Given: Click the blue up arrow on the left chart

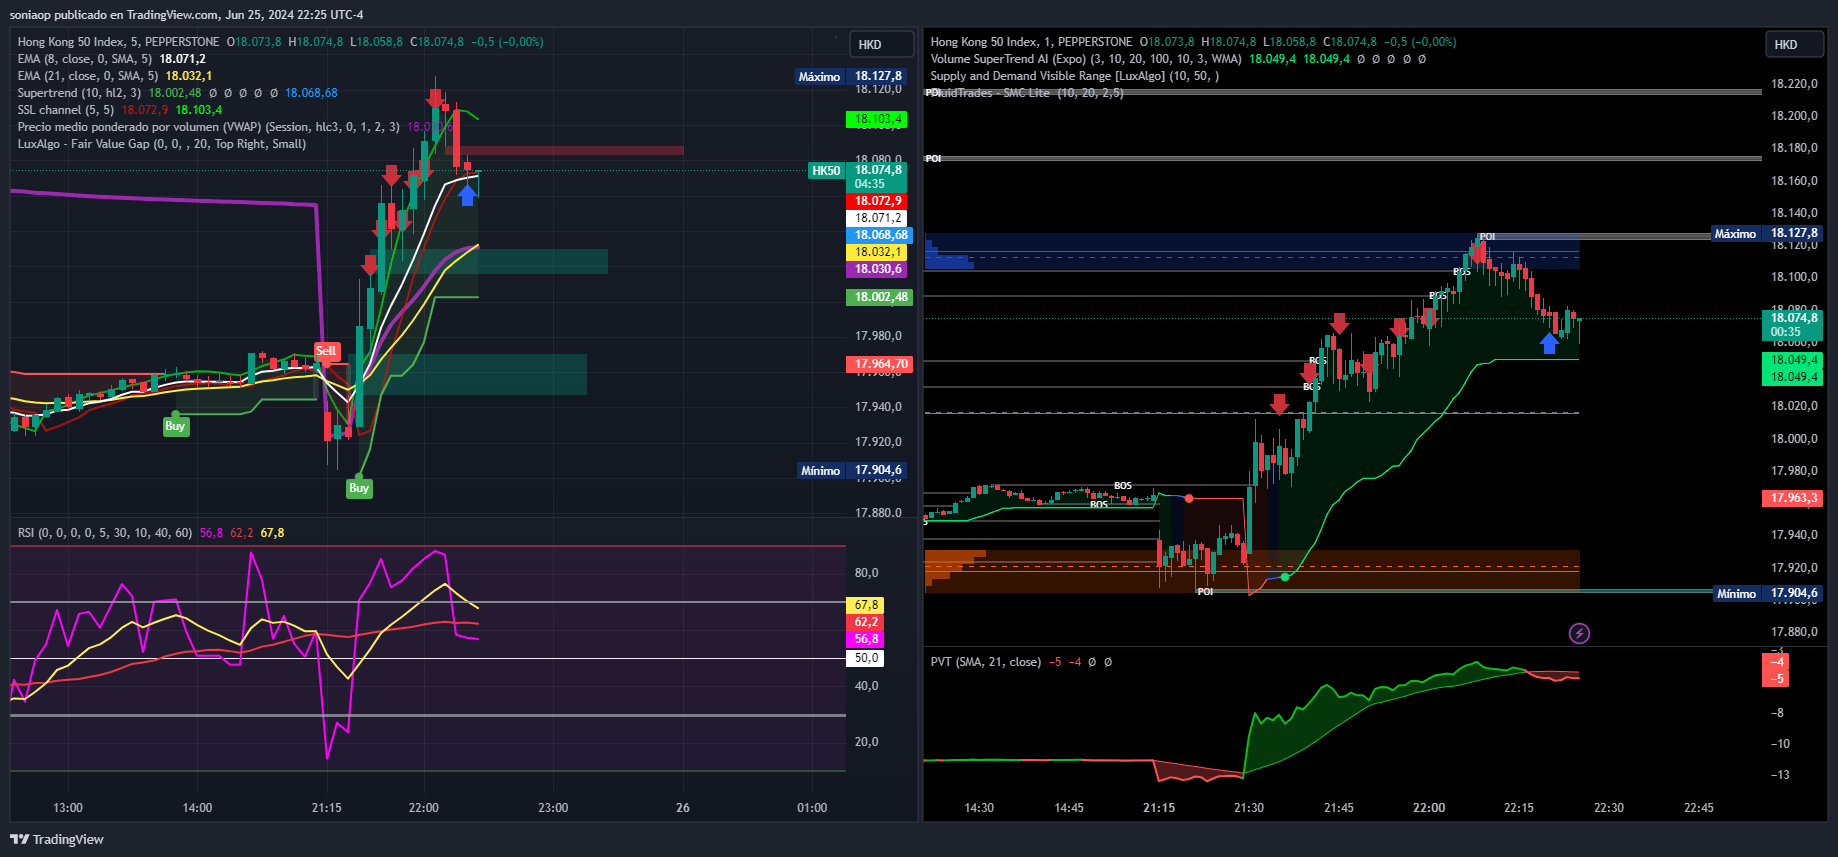Looking at the screenshot, I should [467, 195].
